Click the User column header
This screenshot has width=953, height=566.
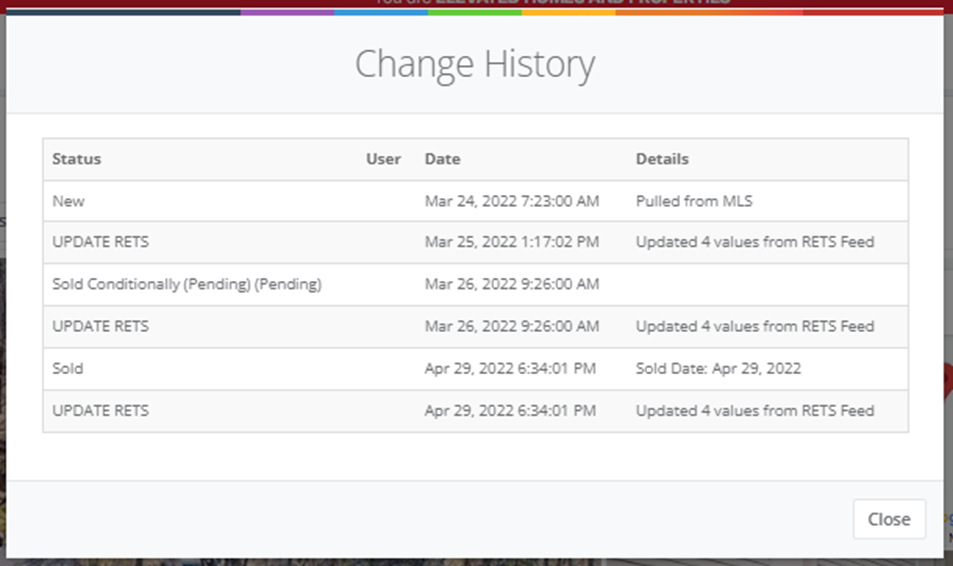point(383,159)
